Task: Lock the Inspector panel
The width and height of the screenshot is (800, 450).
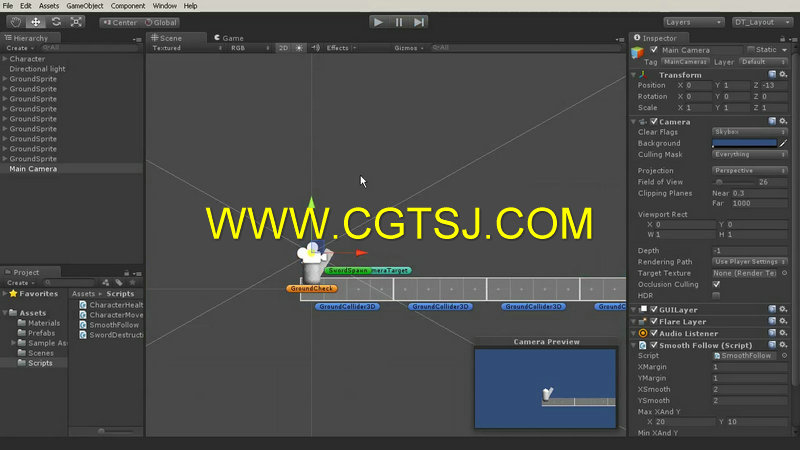Action: 782,39
